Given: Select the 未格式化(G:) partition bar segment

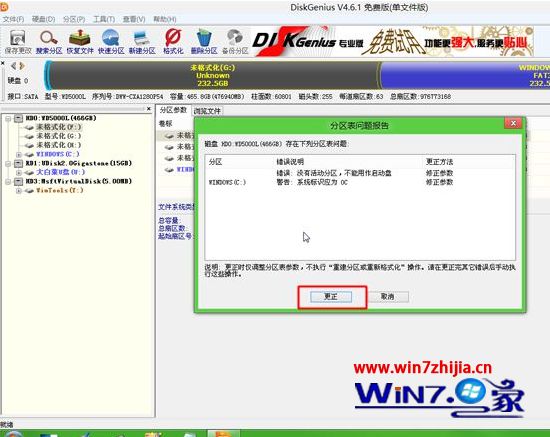Looking at the screenshot, I should [x=213, y=75].
